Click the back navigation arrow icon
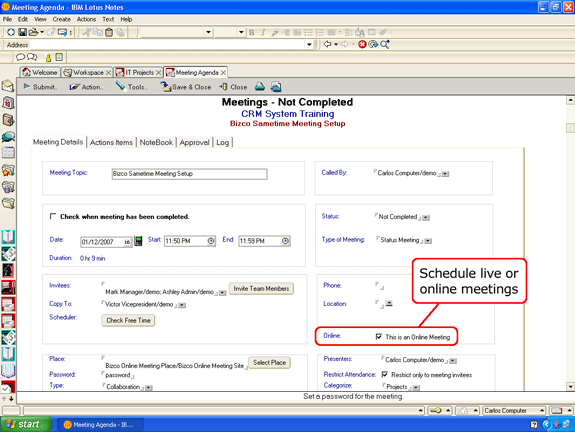Screen dimensions: 575x432 327,44
